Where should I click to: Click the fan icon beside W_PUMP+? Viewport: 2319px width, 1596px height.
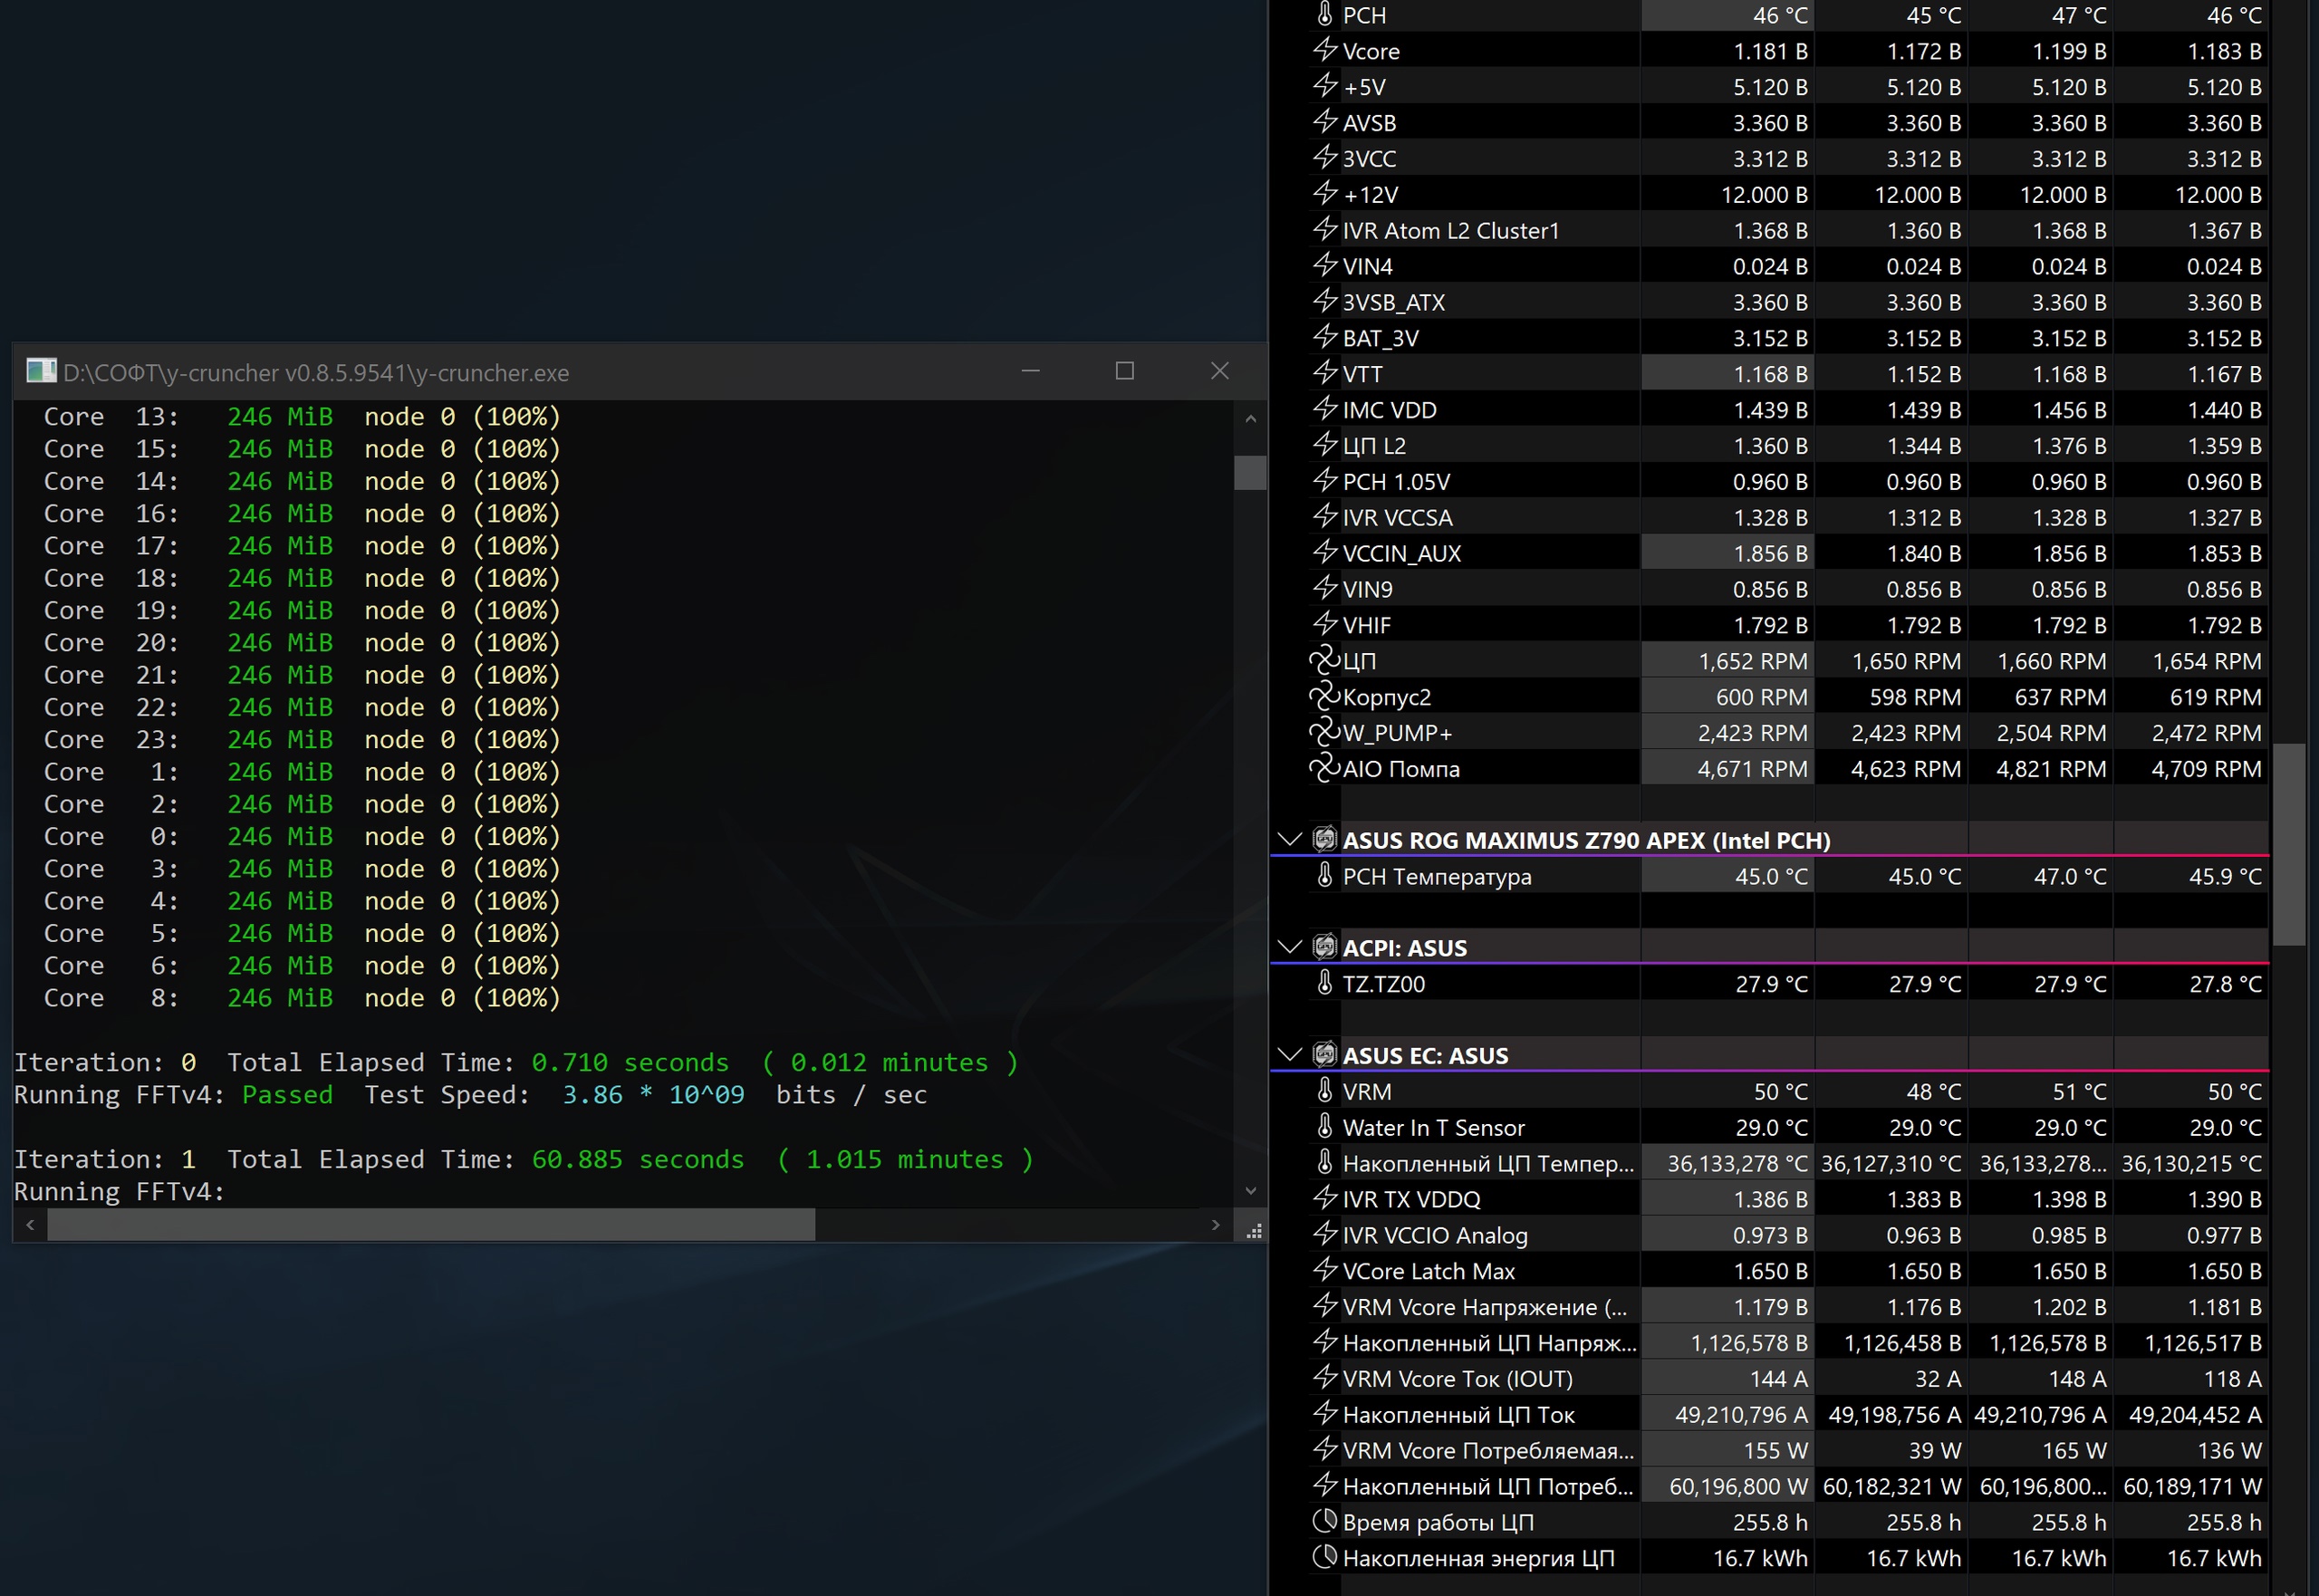pyautogui.click(x=1324, y=733)
